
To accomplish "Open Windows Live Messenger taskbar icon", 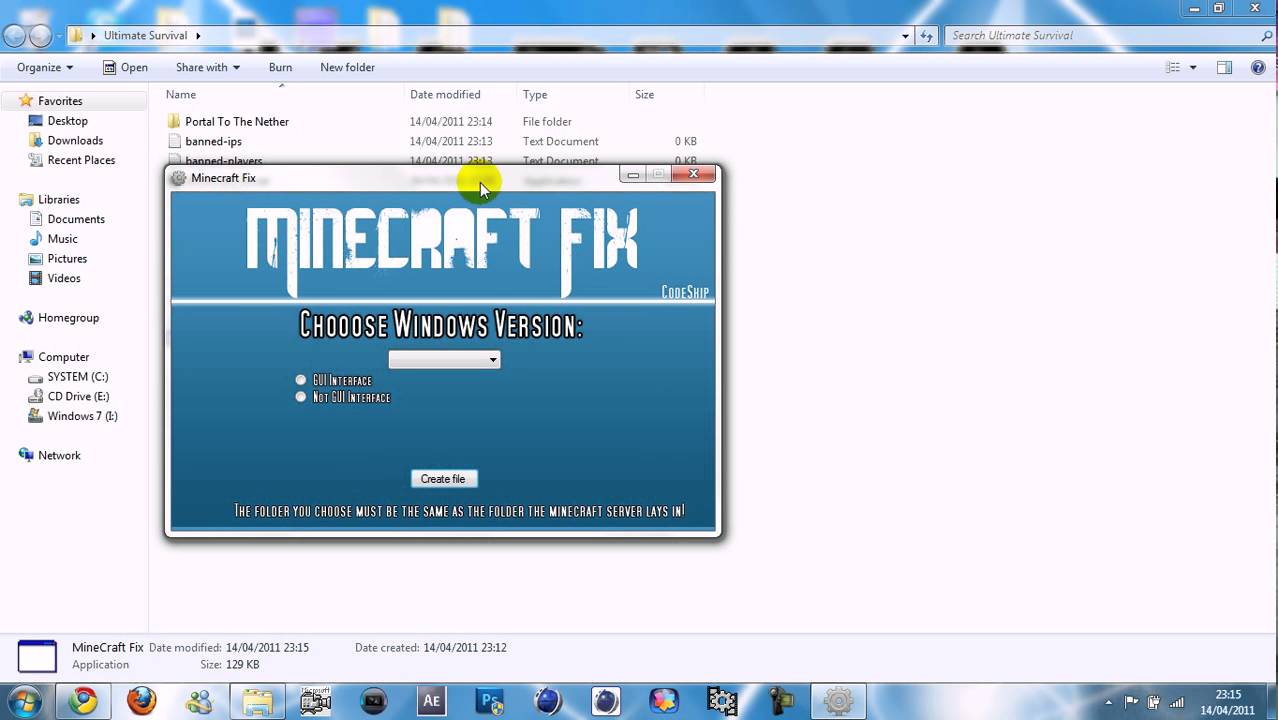I will (199, 701).
